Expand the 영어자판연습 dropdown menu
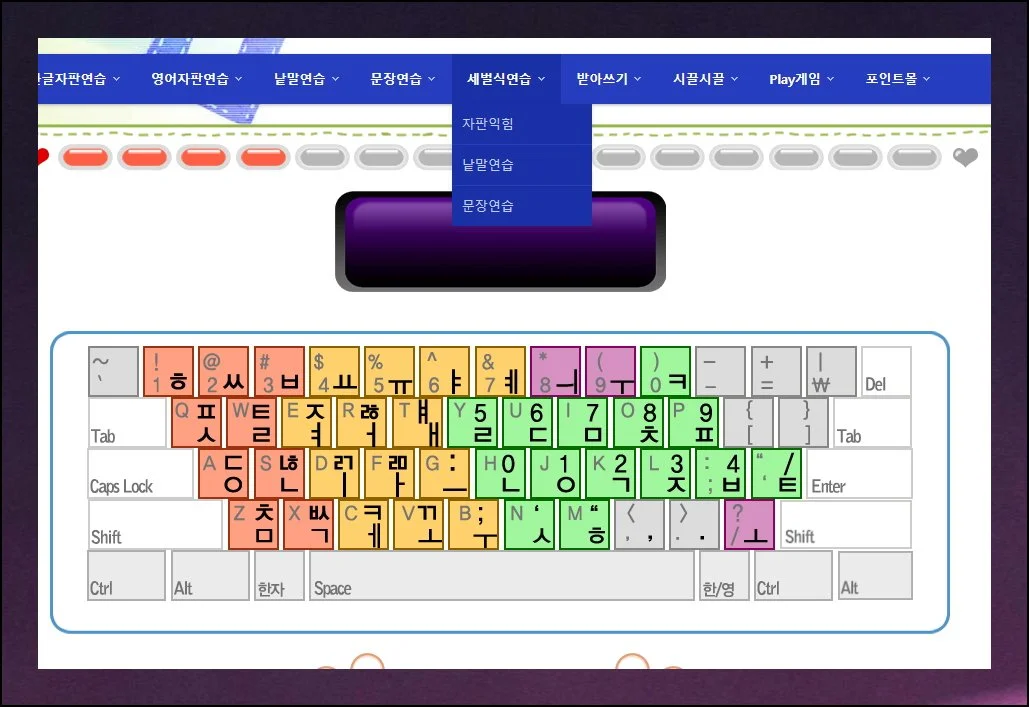This screenshot has width=1029, height=707. [197, 79]
